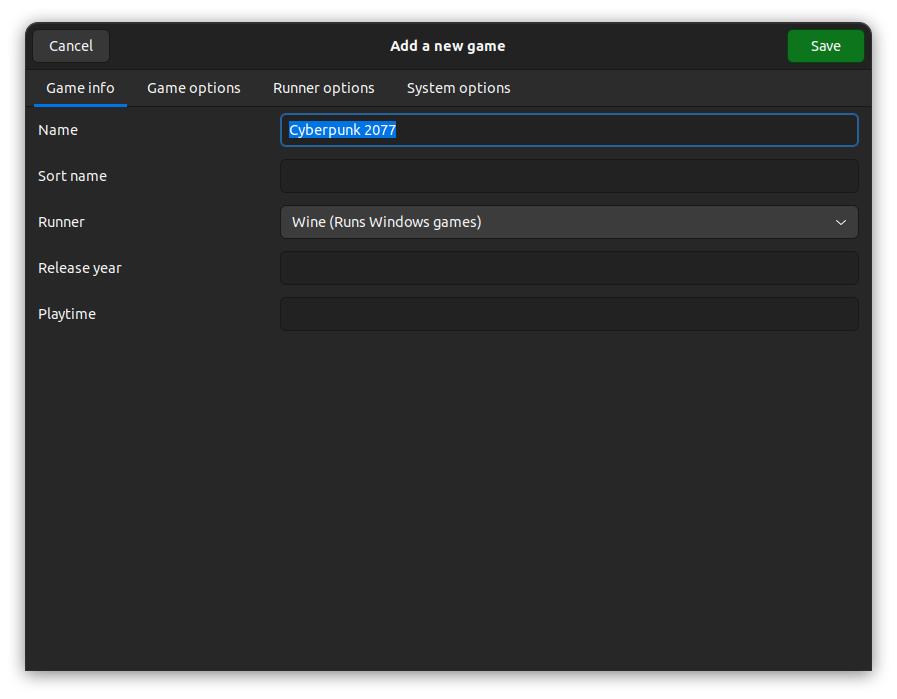Go to the System options tab
Screen dimensions: 897x699
pyautogui.click(x=458, y=88)
